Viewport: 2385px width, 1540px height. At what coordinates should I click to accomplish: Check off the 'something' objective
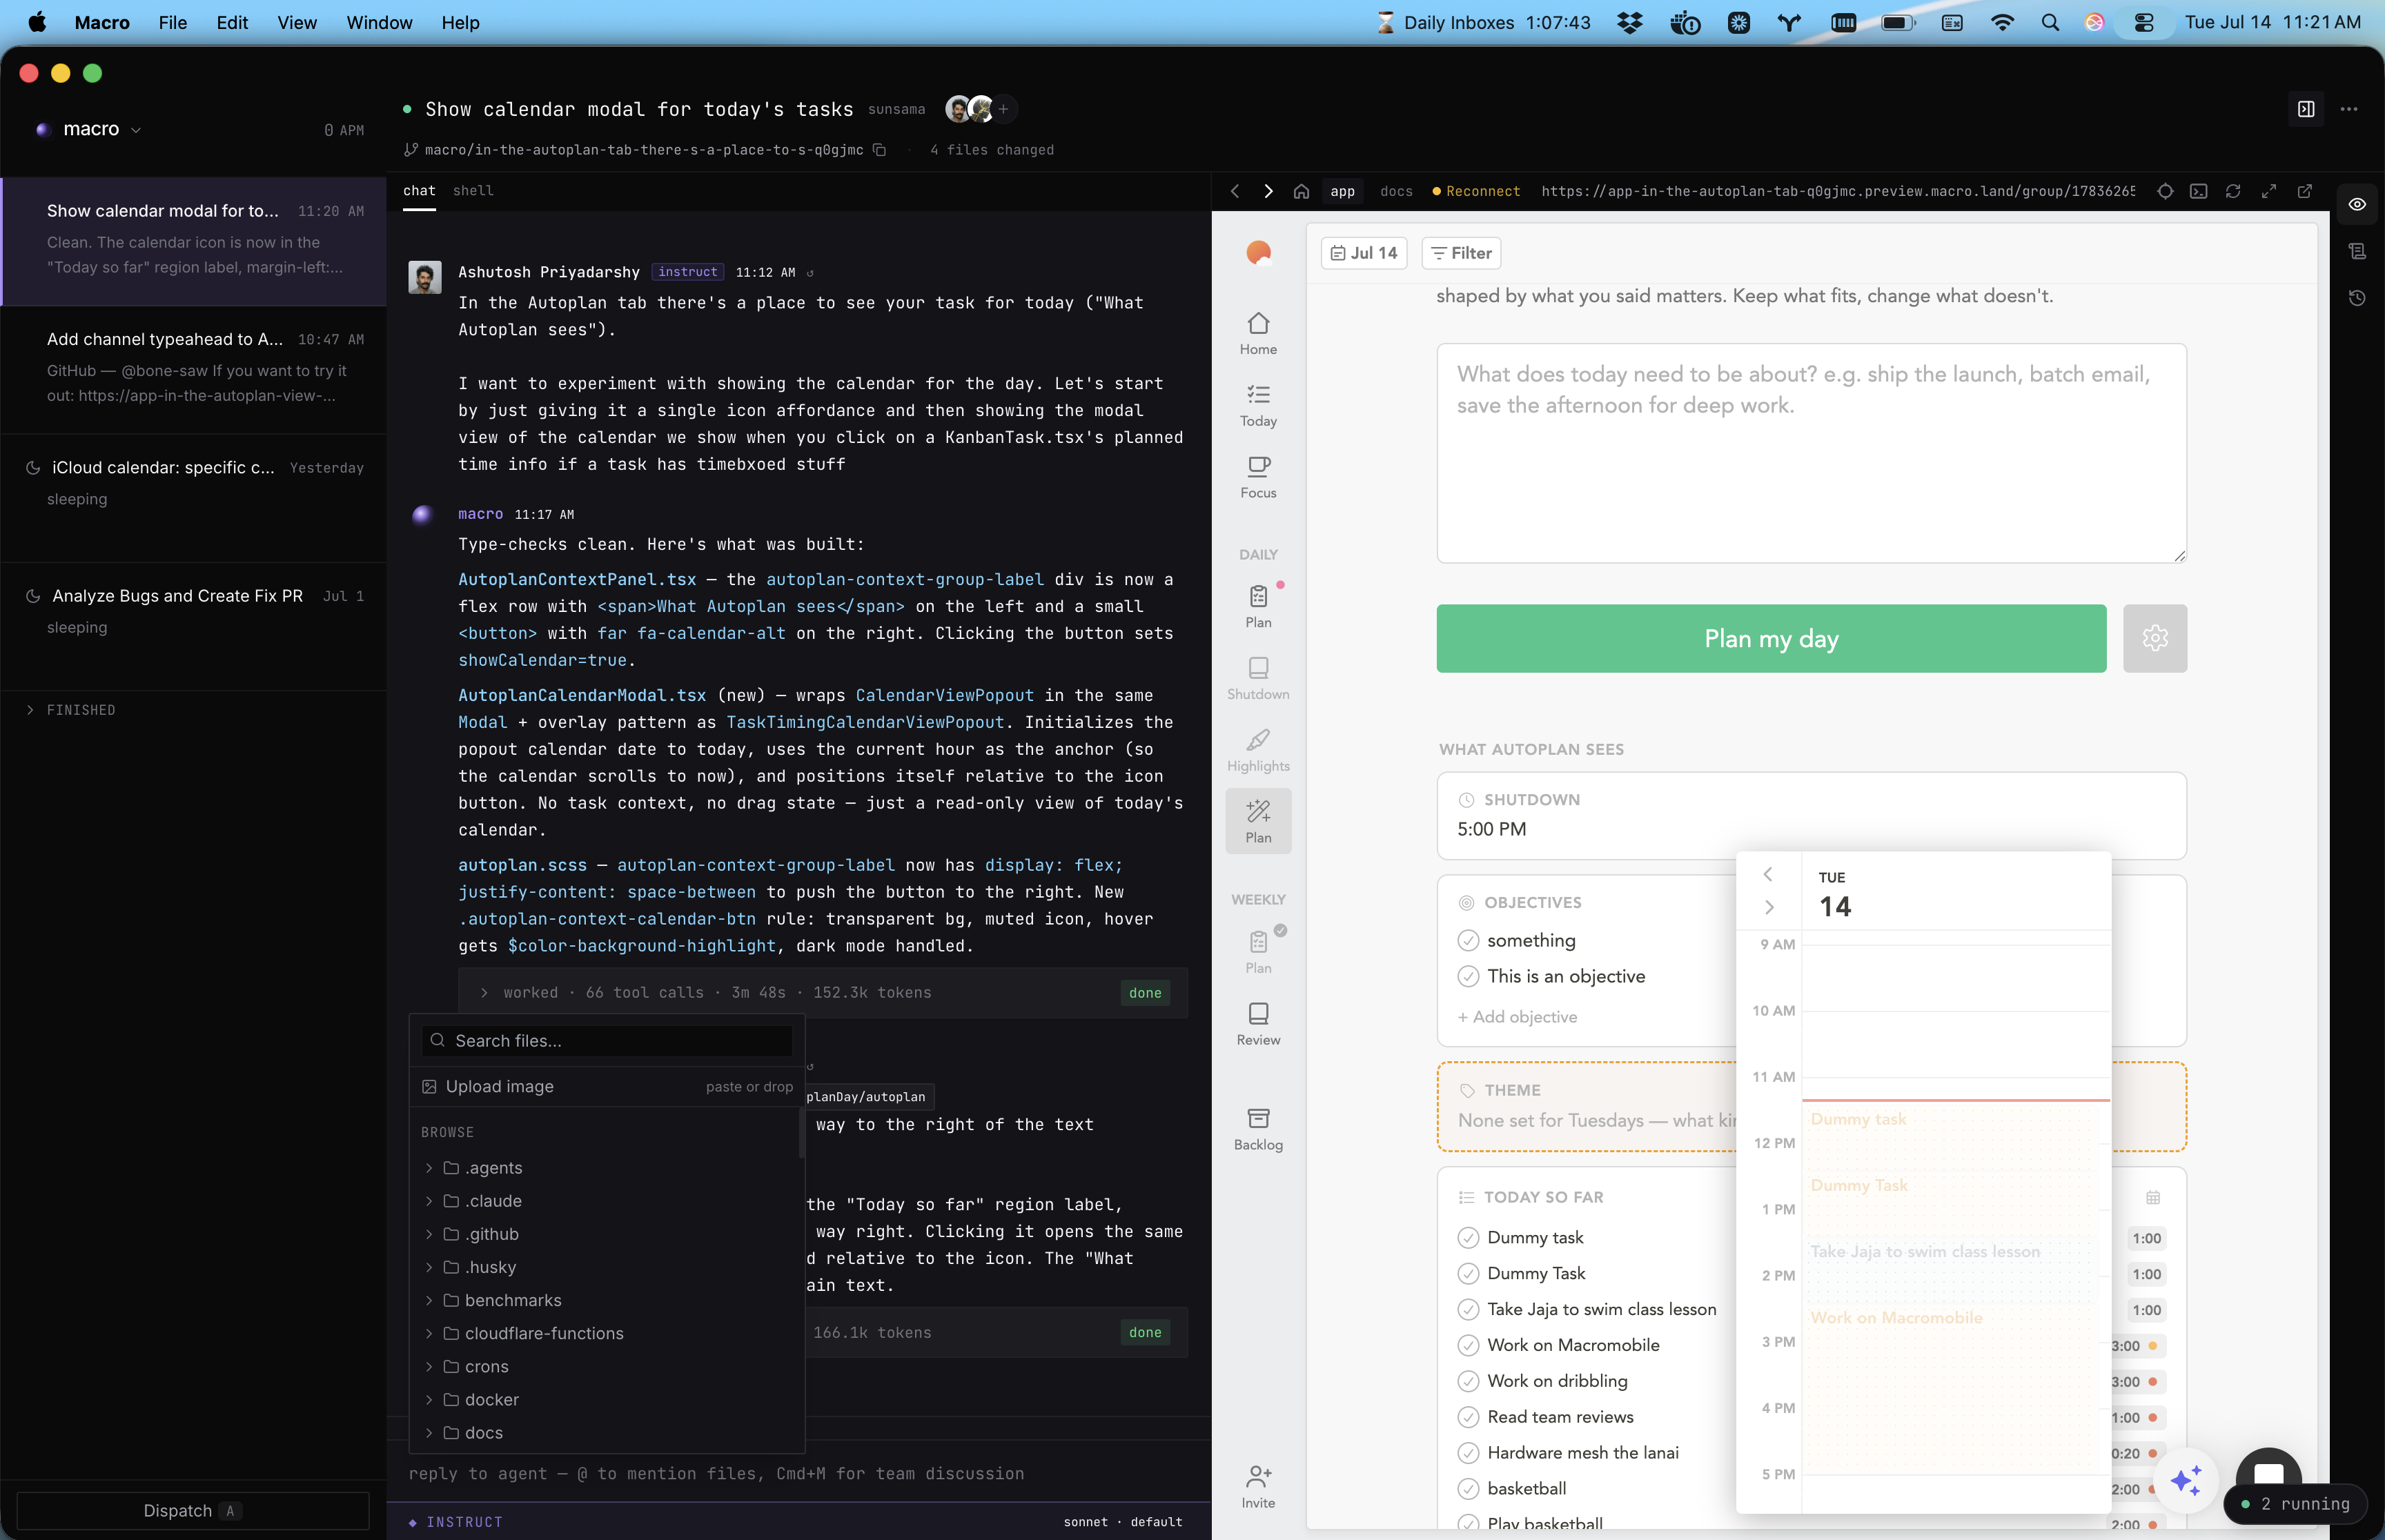click(1468, 940)
